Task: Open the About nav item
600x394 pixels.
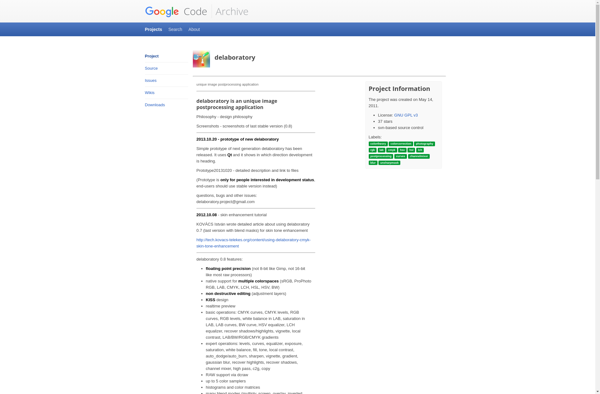Action: point(194,29)
